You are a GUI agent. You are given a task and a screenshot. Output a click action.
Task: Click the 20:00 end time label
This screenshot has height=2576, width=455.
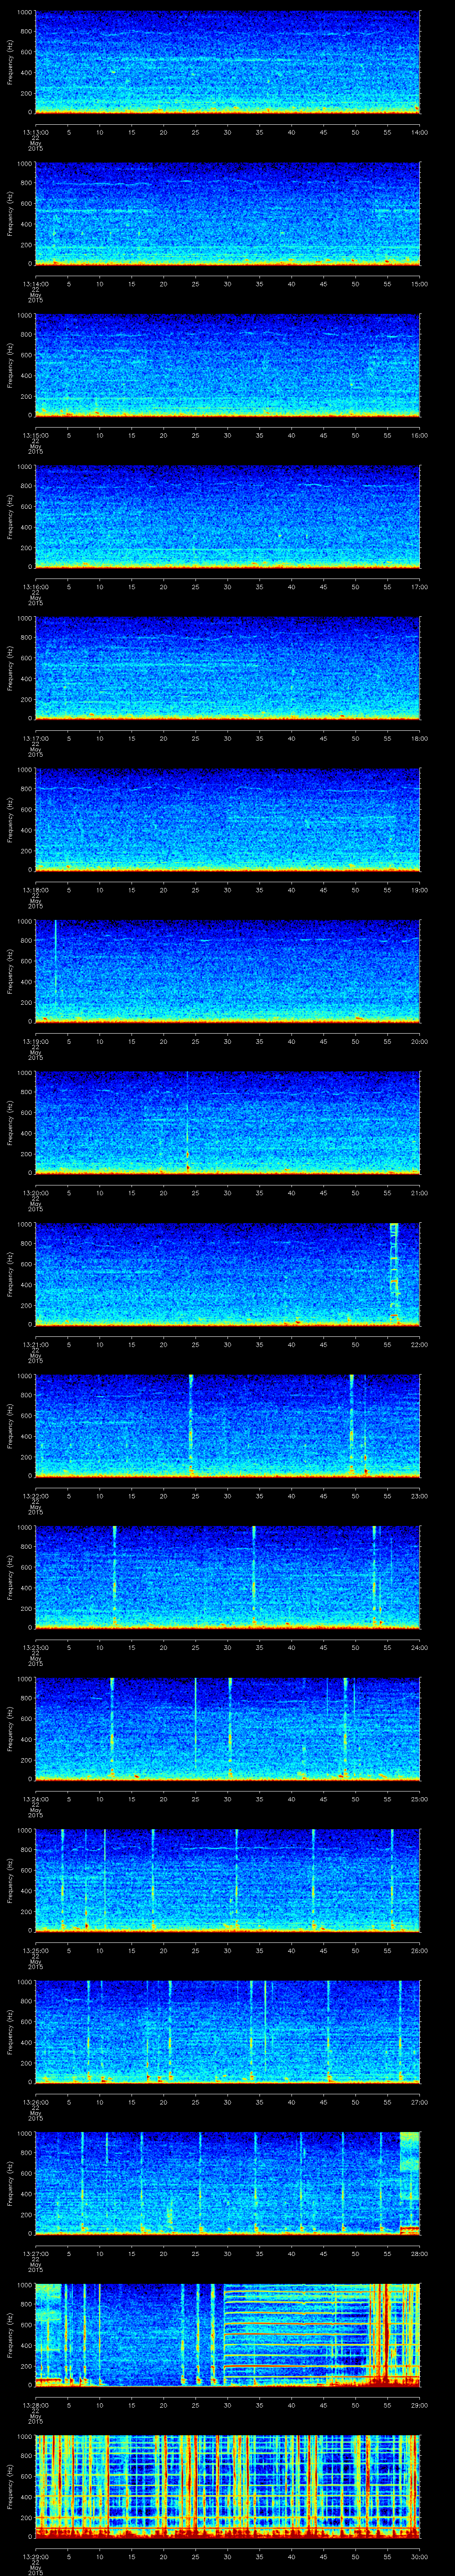pyautogui.click(x=419, y=1041)
